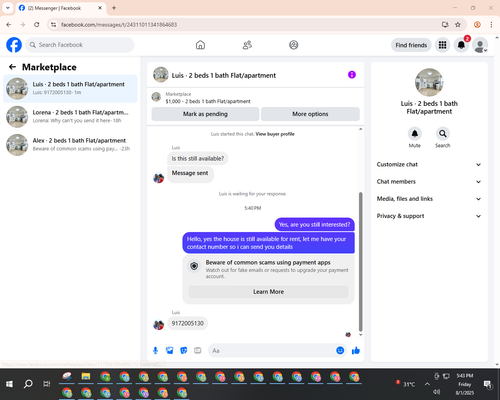The image size is (500, 400).
Task: Open the taskbar clock and date
Action: (x=465, y=384)
